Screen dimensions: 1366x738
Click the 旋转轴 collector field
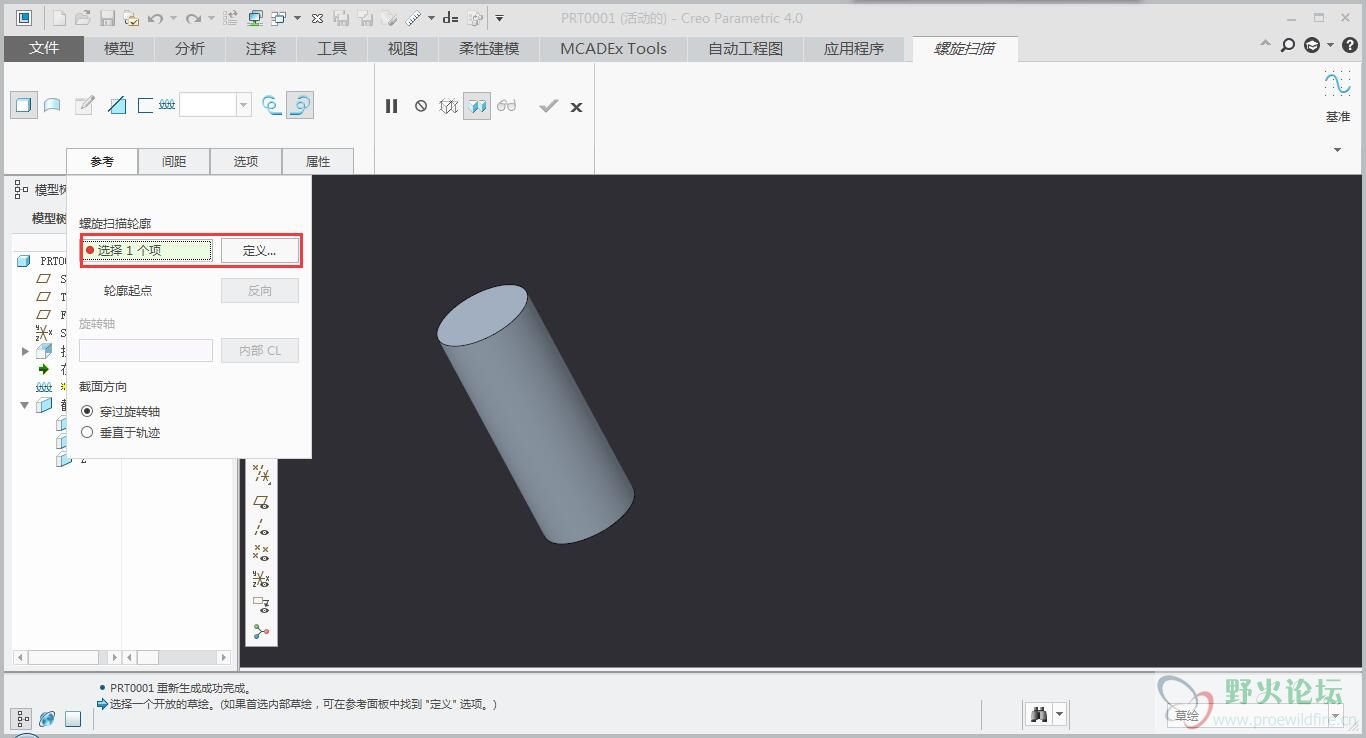pyautogui.click(x=146, y=351)
